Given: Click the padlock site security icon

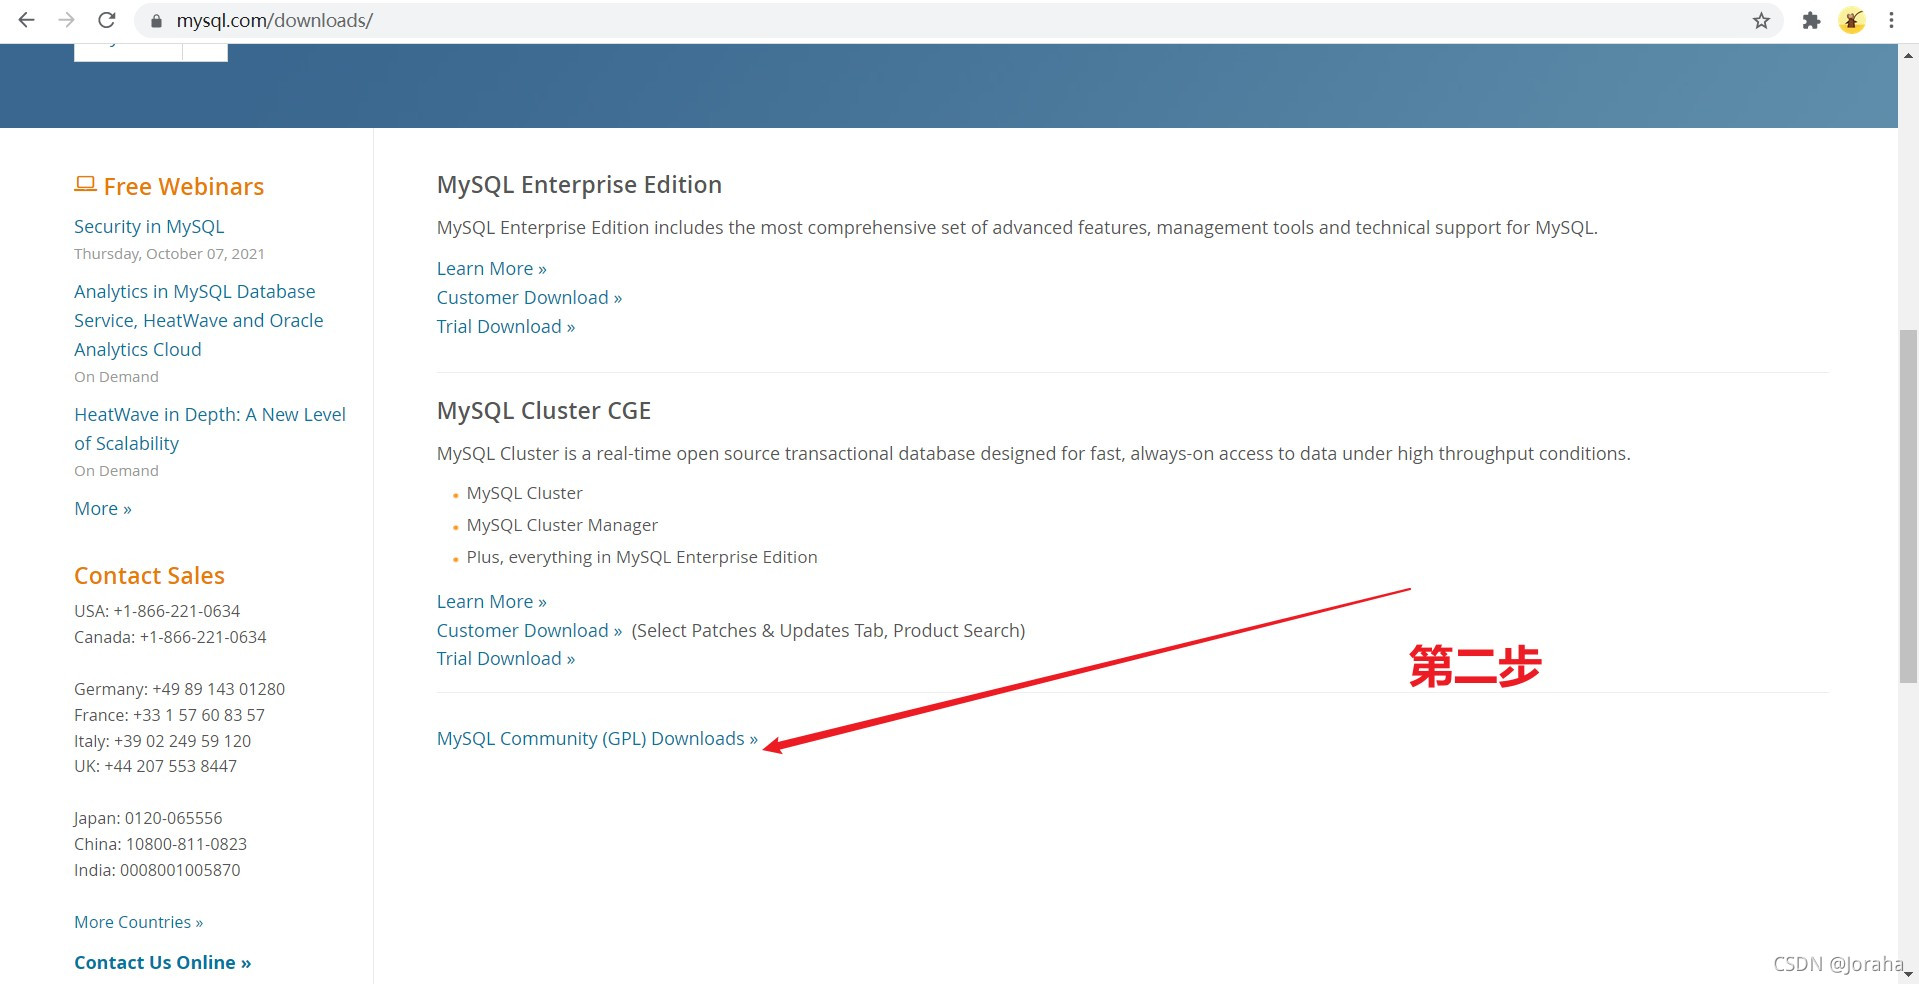Looking at the screenshot, I should pyautogui.click(x=156, y=21).
